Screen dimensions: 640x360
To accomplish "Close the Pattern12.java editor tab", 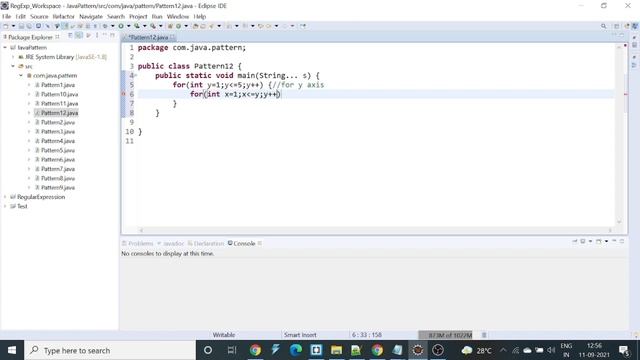I will pyautogui.click(x=173, y=37).
